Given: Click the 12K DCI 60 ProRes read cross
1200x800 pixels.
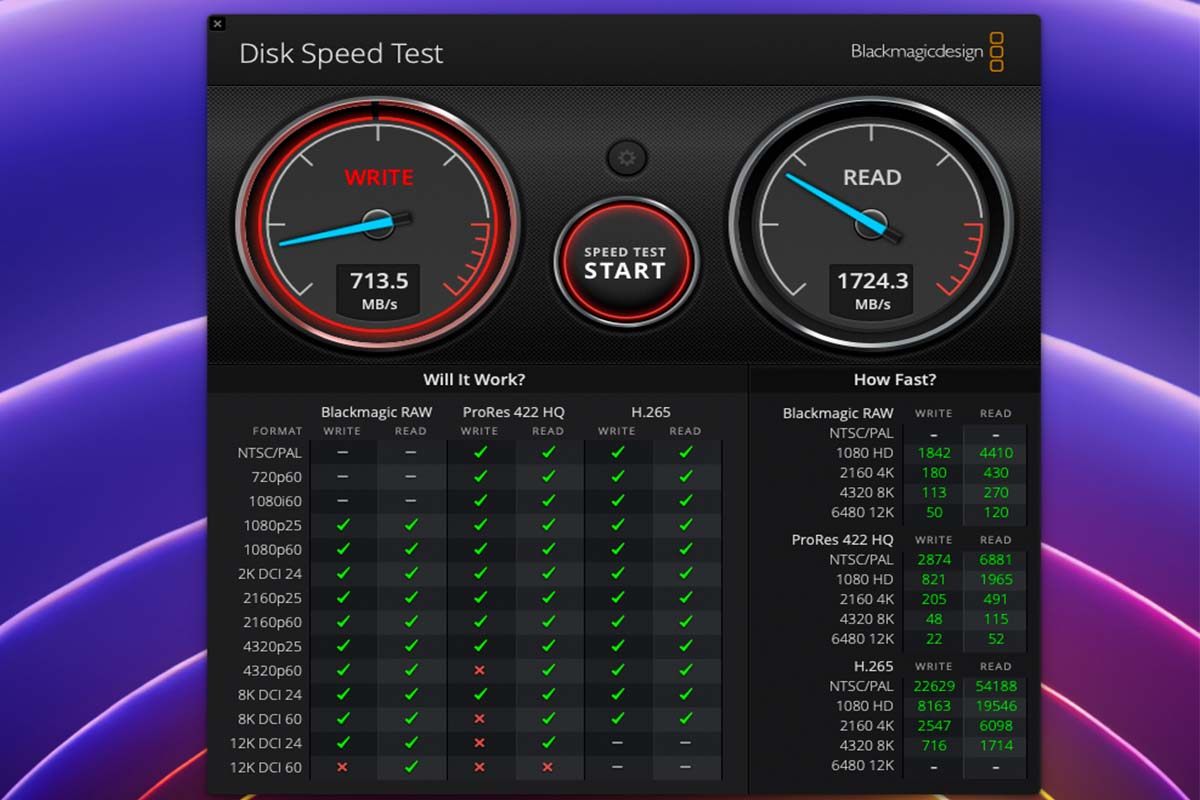Looking at the screenshot, I should (548, 767).
